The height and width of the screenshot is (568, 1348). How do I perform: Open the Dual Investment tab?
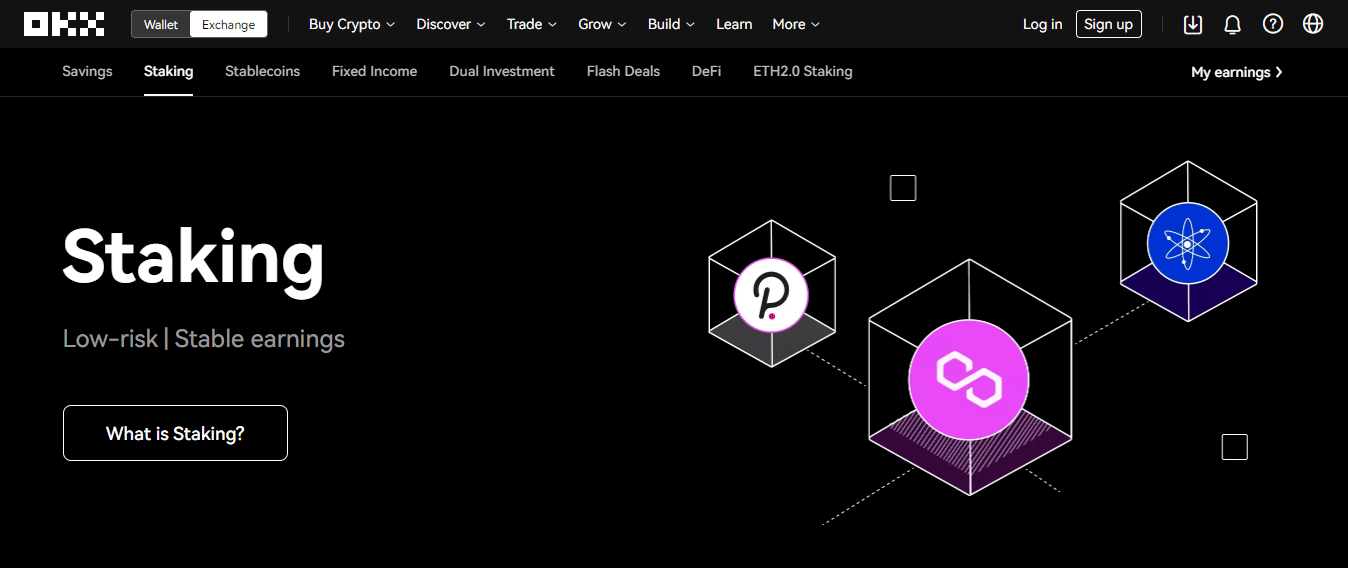pos(502,71)
